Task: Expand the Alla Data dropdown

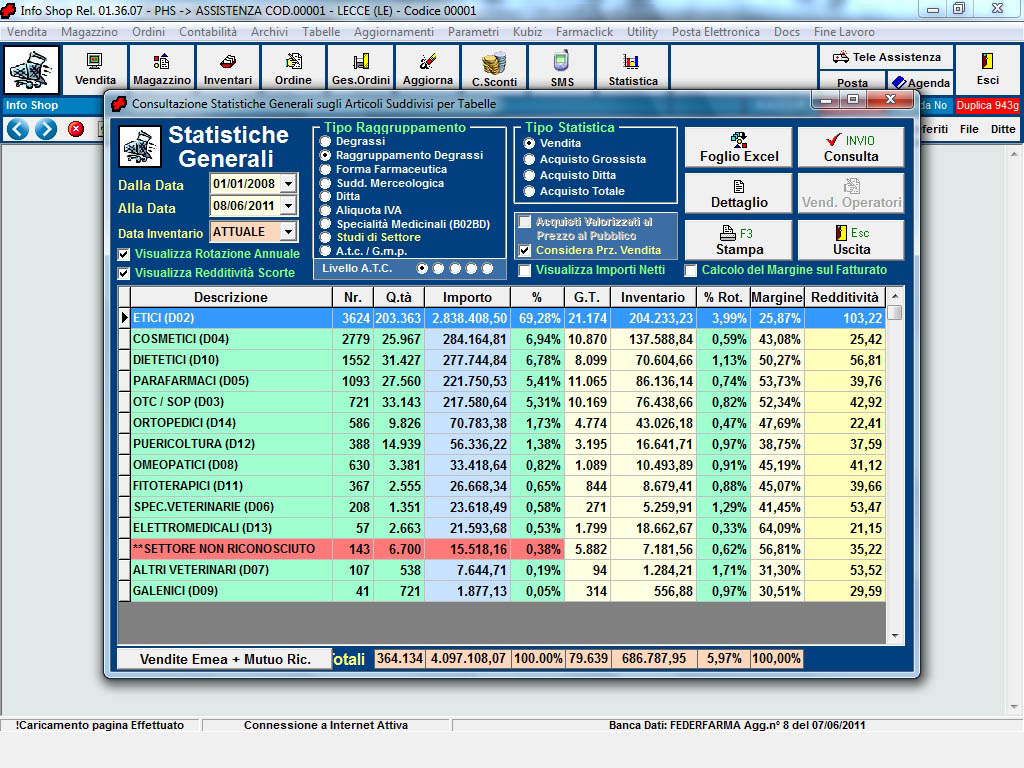Action: [289, 207]
